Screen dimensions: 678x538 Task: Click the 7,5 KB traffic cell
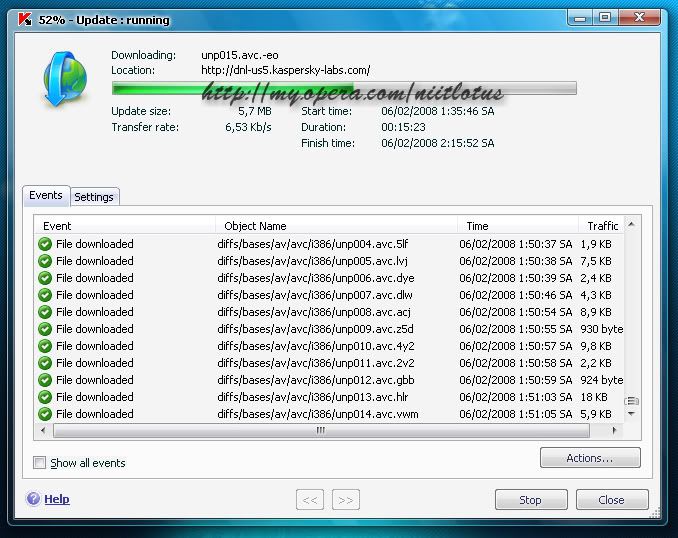[x=596, y=261]
